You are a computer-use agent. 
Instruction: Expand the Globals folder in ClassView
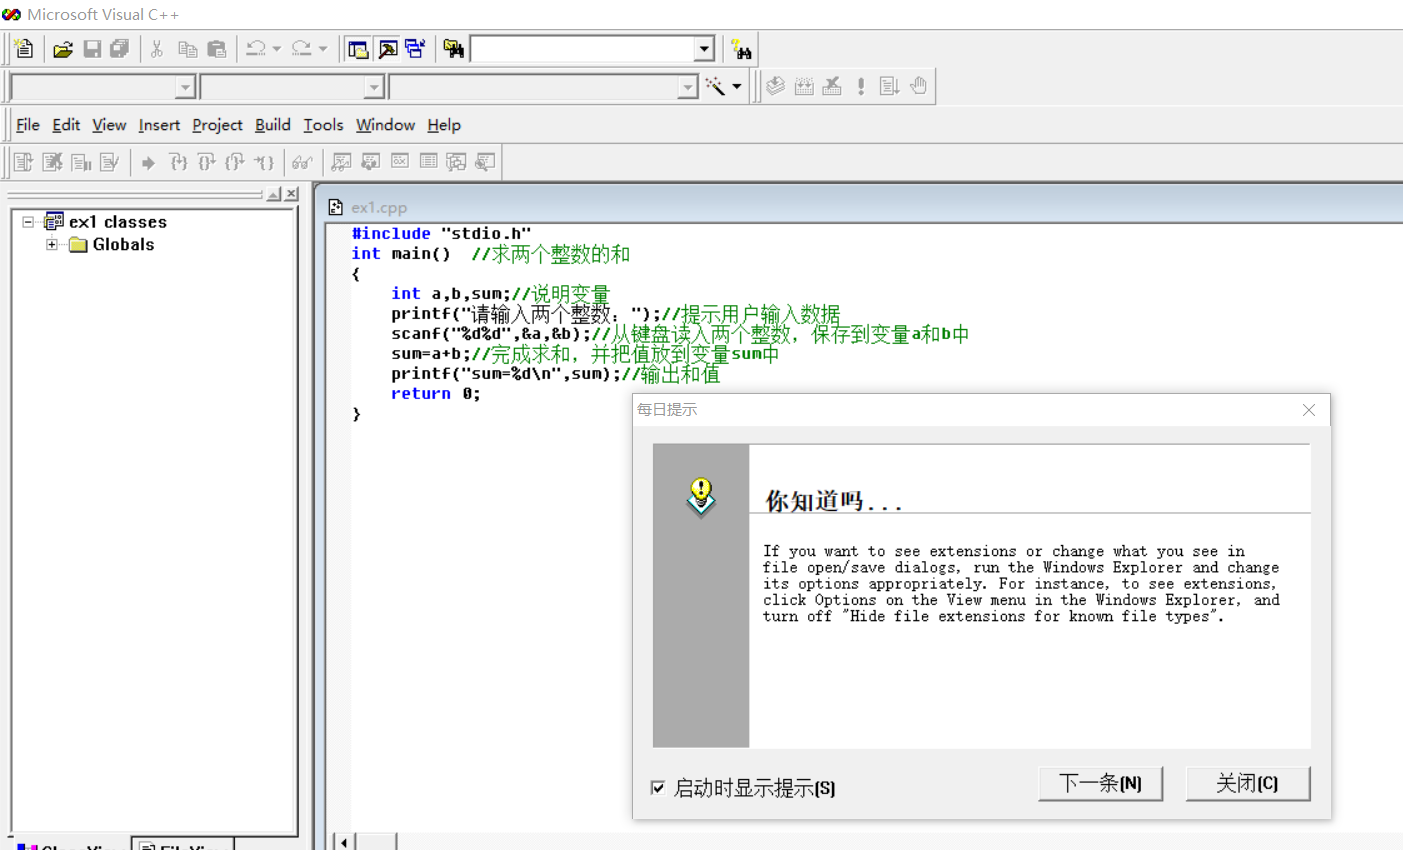coord(52,244)
